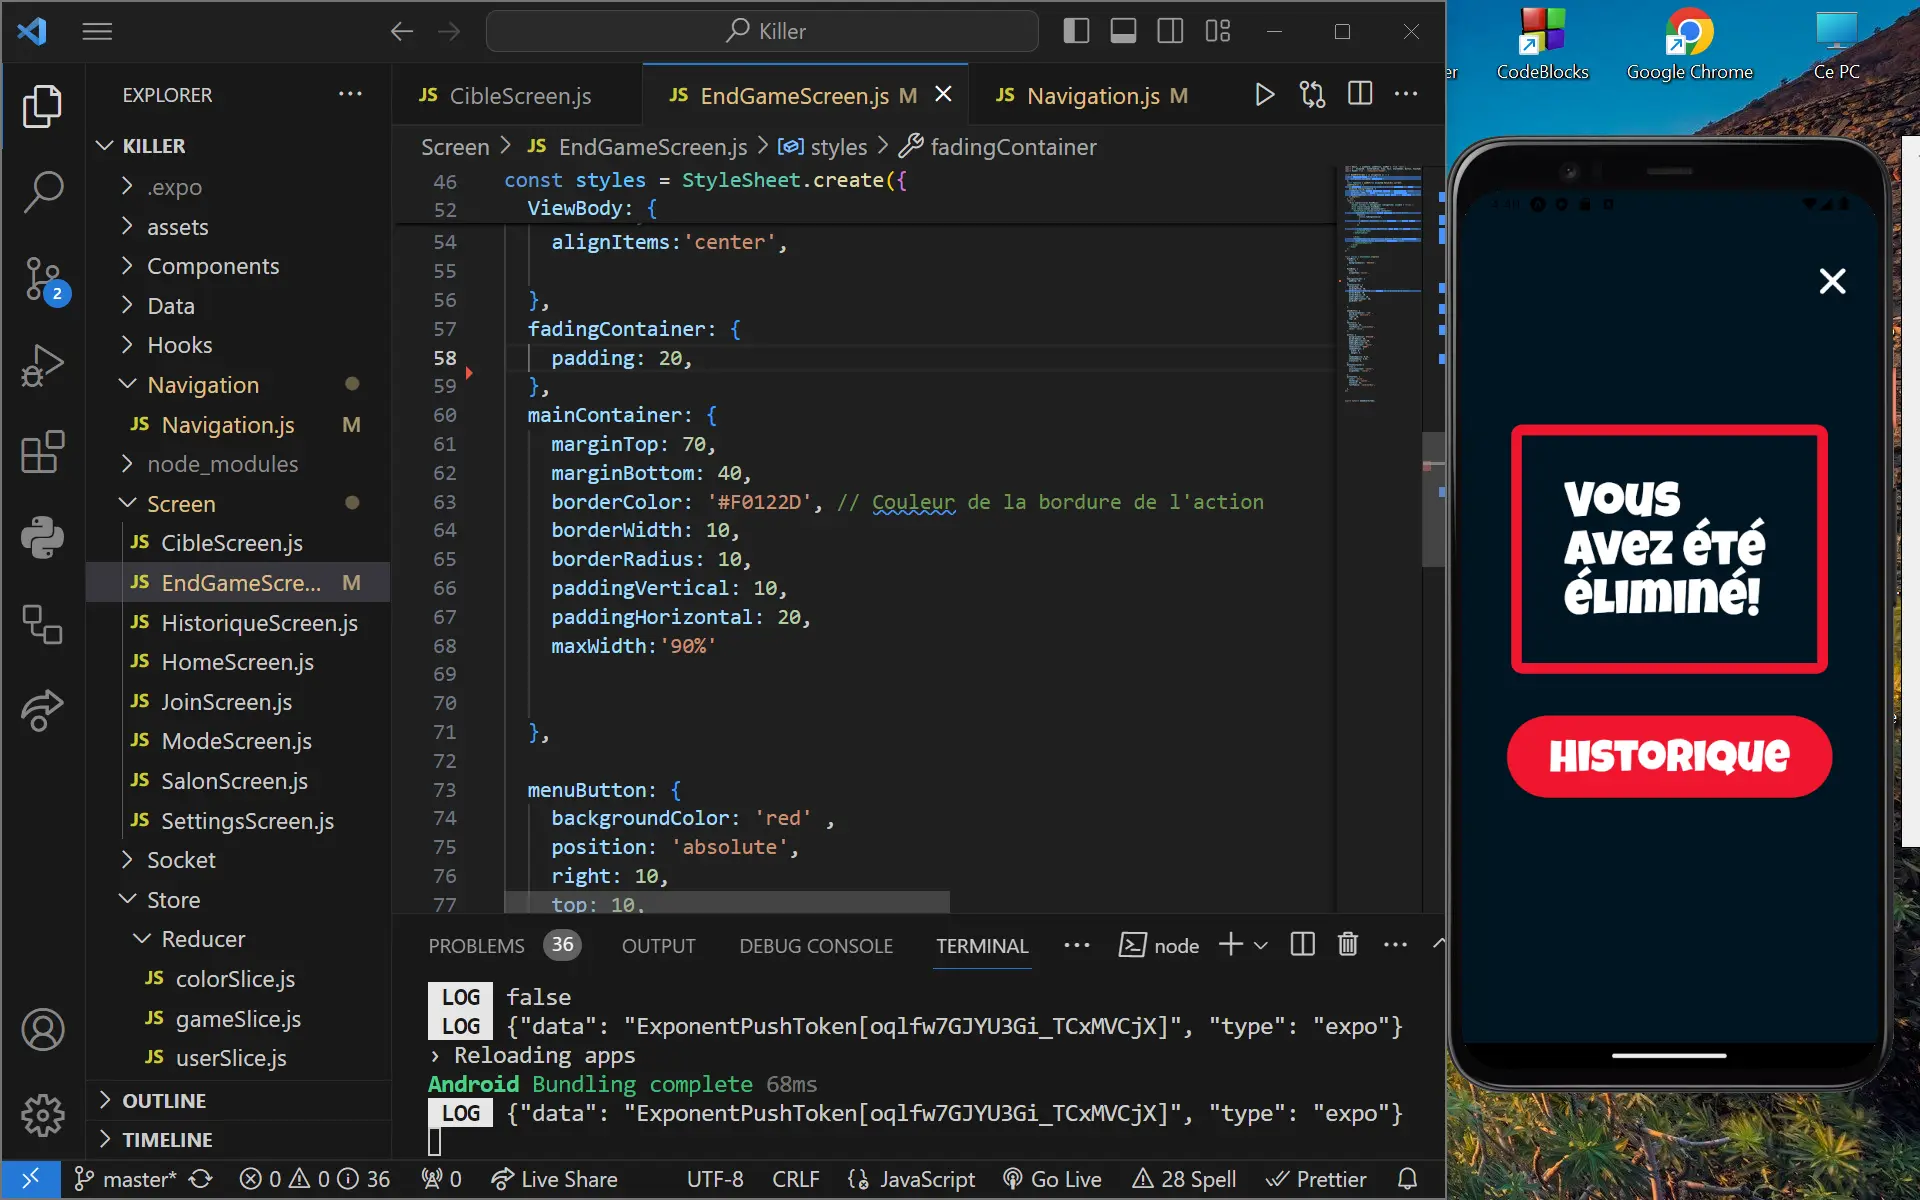This screenshot has height=1200, width=1920.
Task: Select borderColor red hex color value
Action: pyautogui.click(x=757, y=500)
